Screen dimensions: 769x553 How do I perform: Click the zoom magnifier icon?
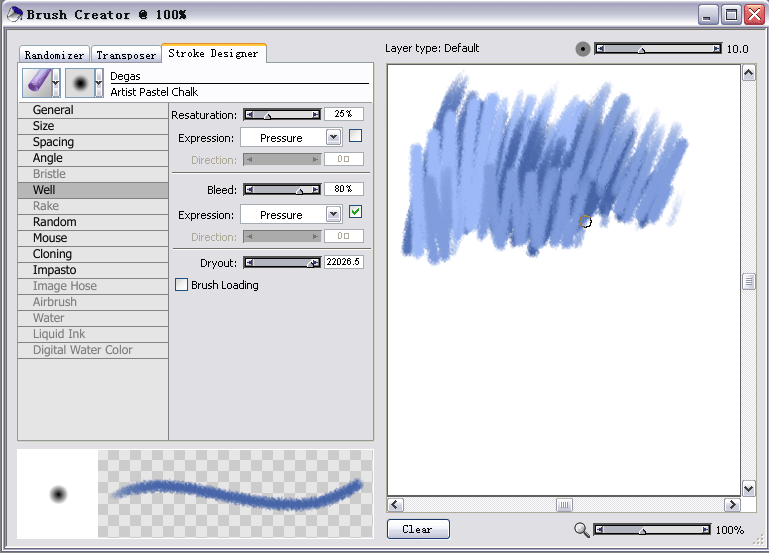[581, 529]
